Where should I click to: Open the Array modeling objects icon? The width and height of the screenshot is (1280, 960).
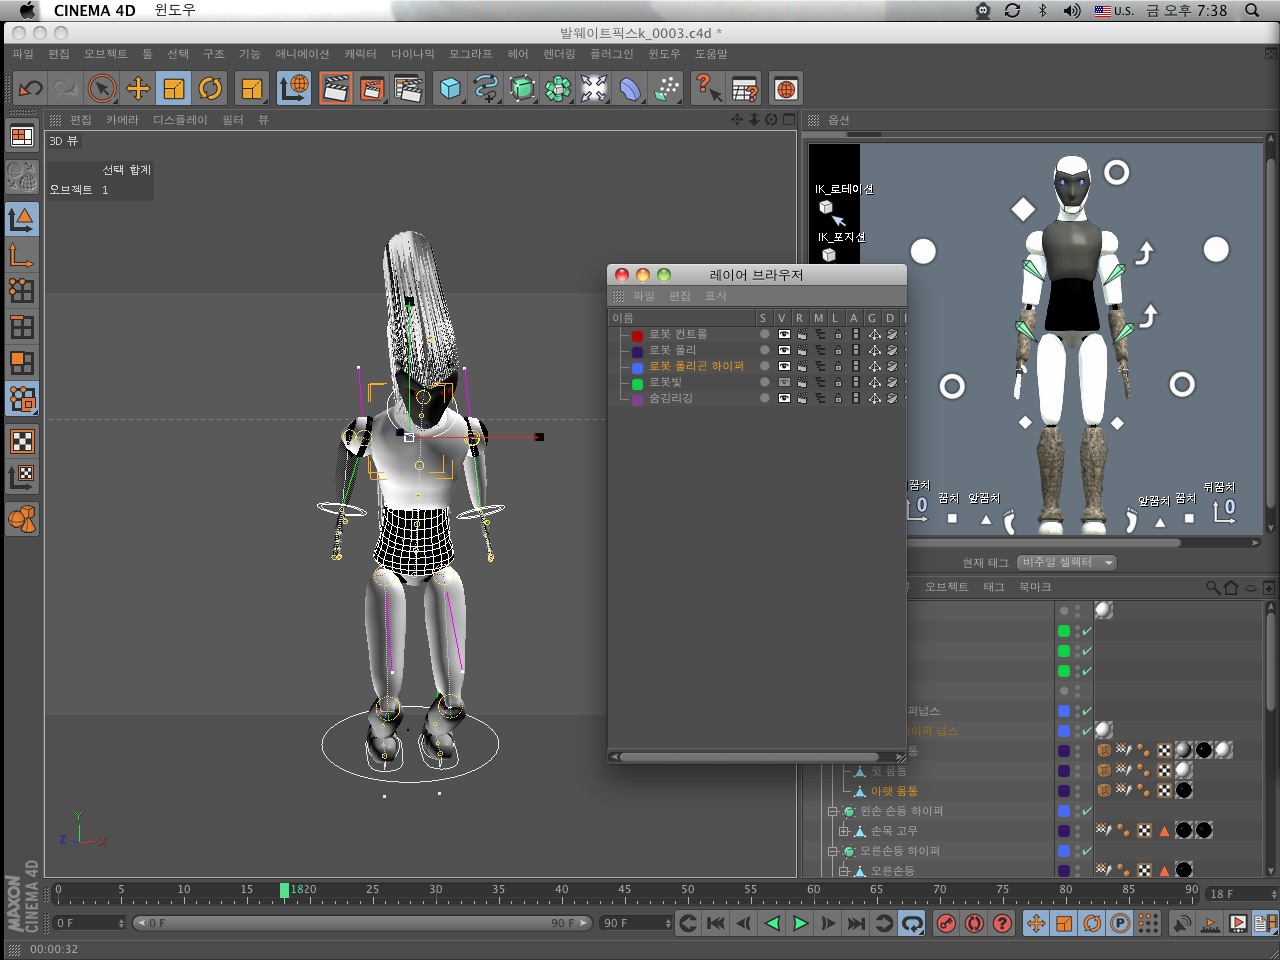(558, 88)
